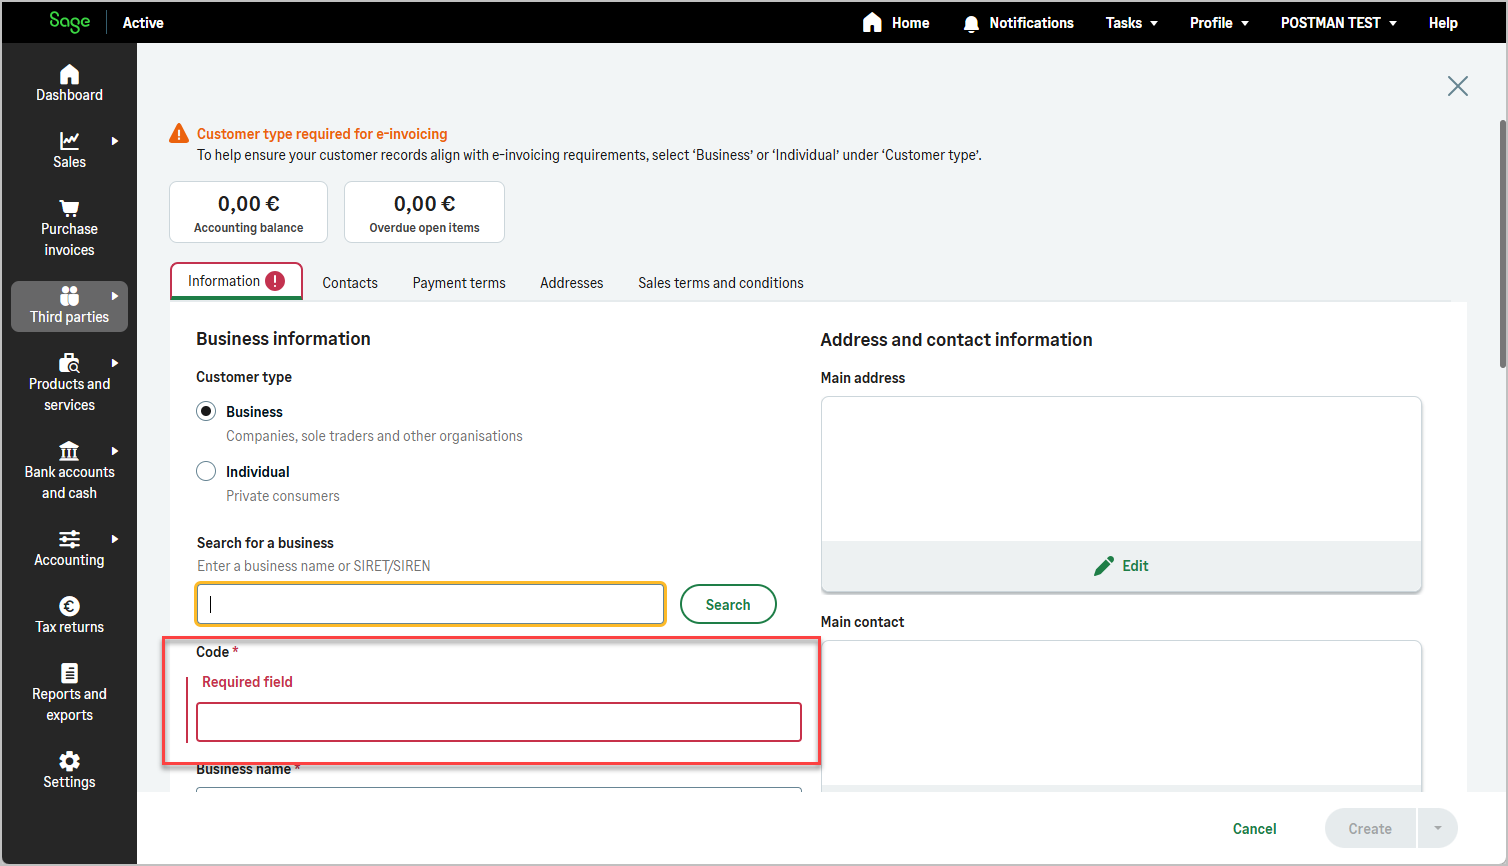Open the Profile dropdown menu

coord(1219,23)
